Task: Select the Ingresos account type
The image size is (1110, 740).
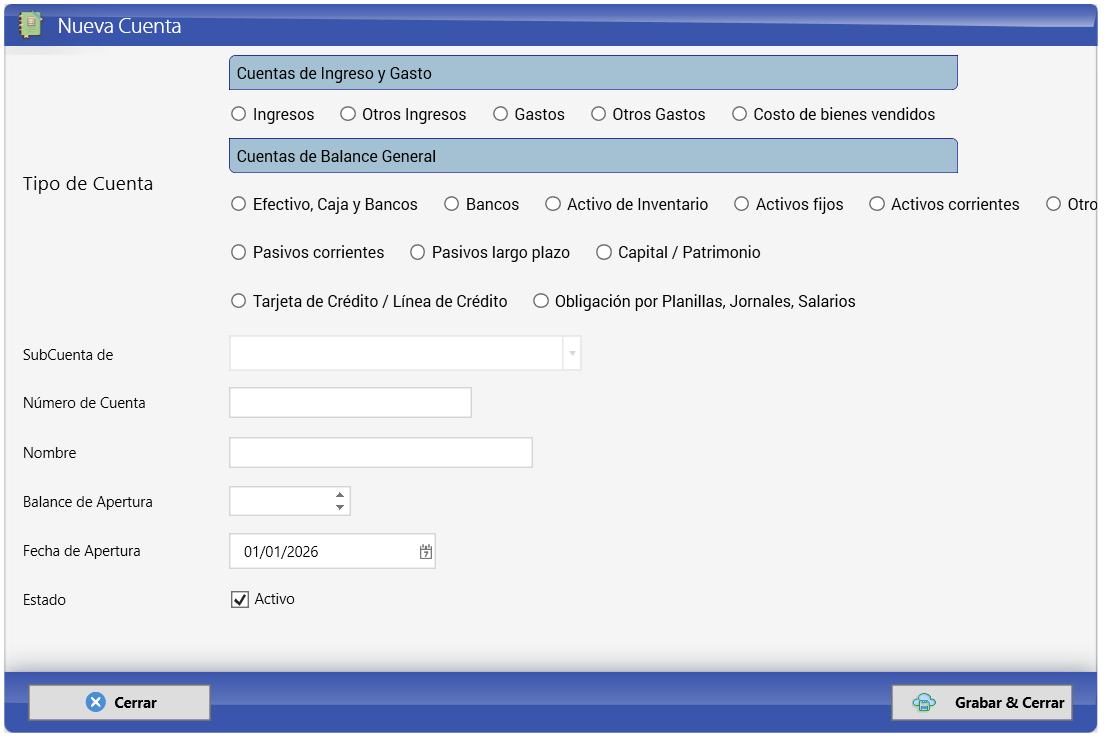Action: tap(239, 114)
